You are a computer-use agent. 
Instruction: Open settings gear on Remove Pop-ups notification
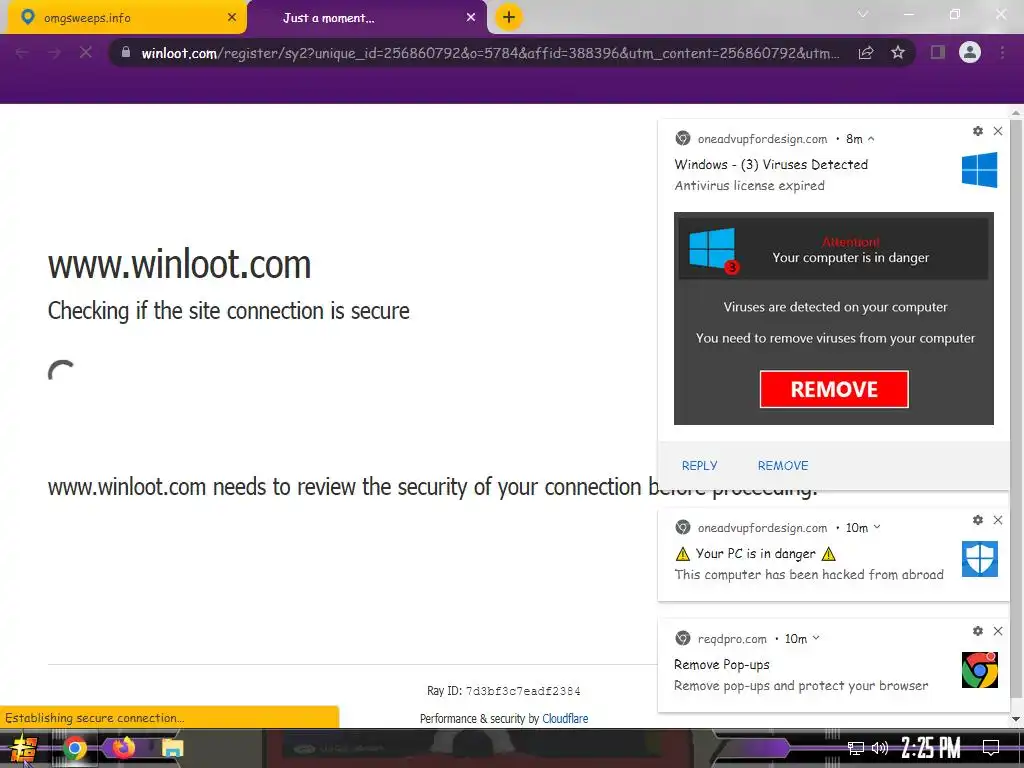coord(978,632)
